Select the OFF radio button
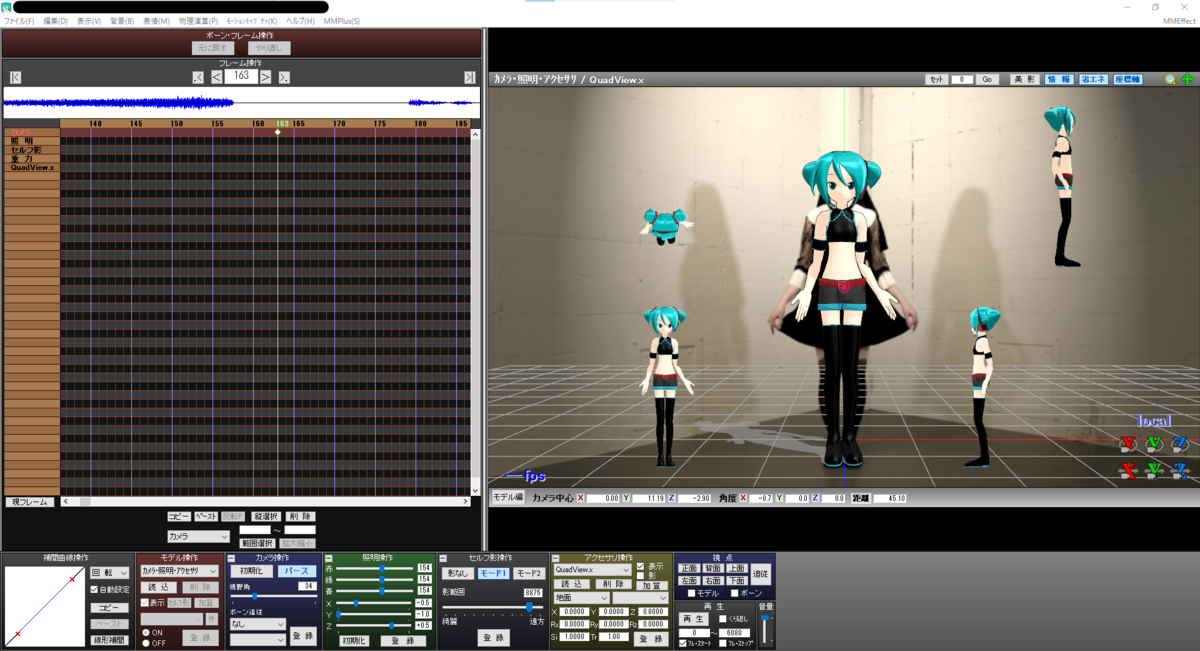This screenshot has width=1200, height=651. 145,643
